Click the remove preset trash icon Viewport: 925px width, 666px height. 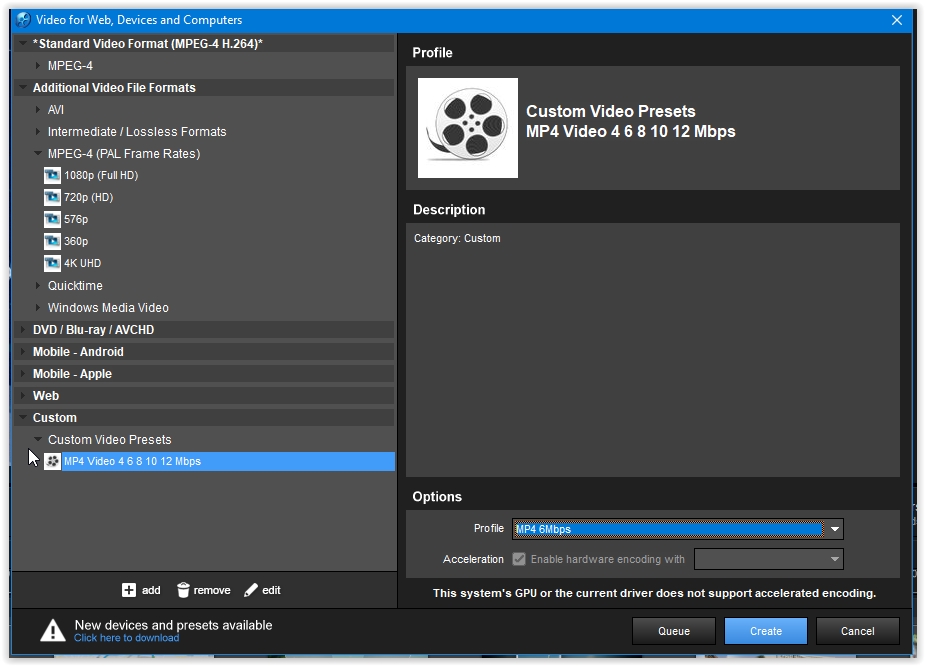tap(183, 590)
